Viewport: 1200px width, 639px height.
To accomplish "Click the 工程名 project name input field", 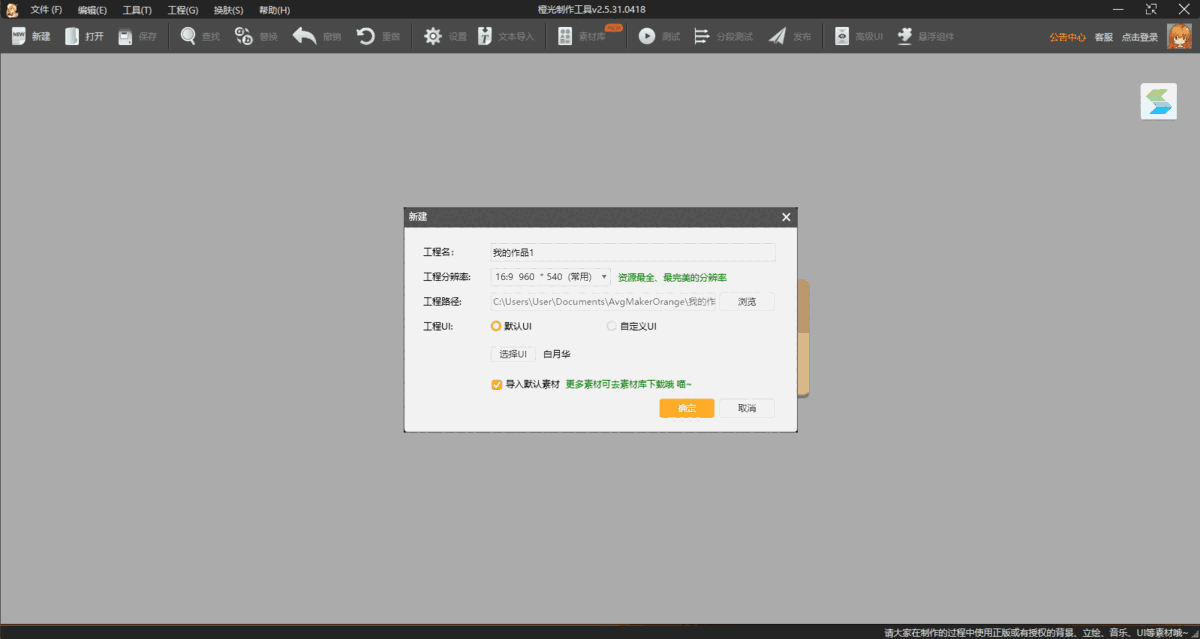I will coord(632,251).
